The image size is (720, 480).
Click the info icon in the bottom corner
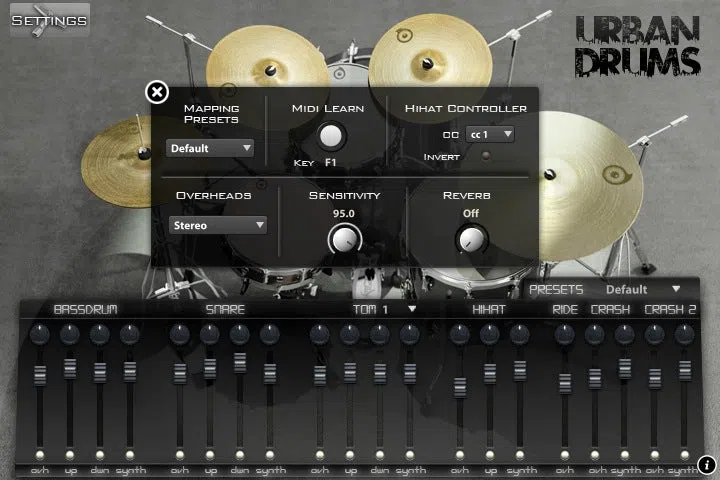[706, 465]
